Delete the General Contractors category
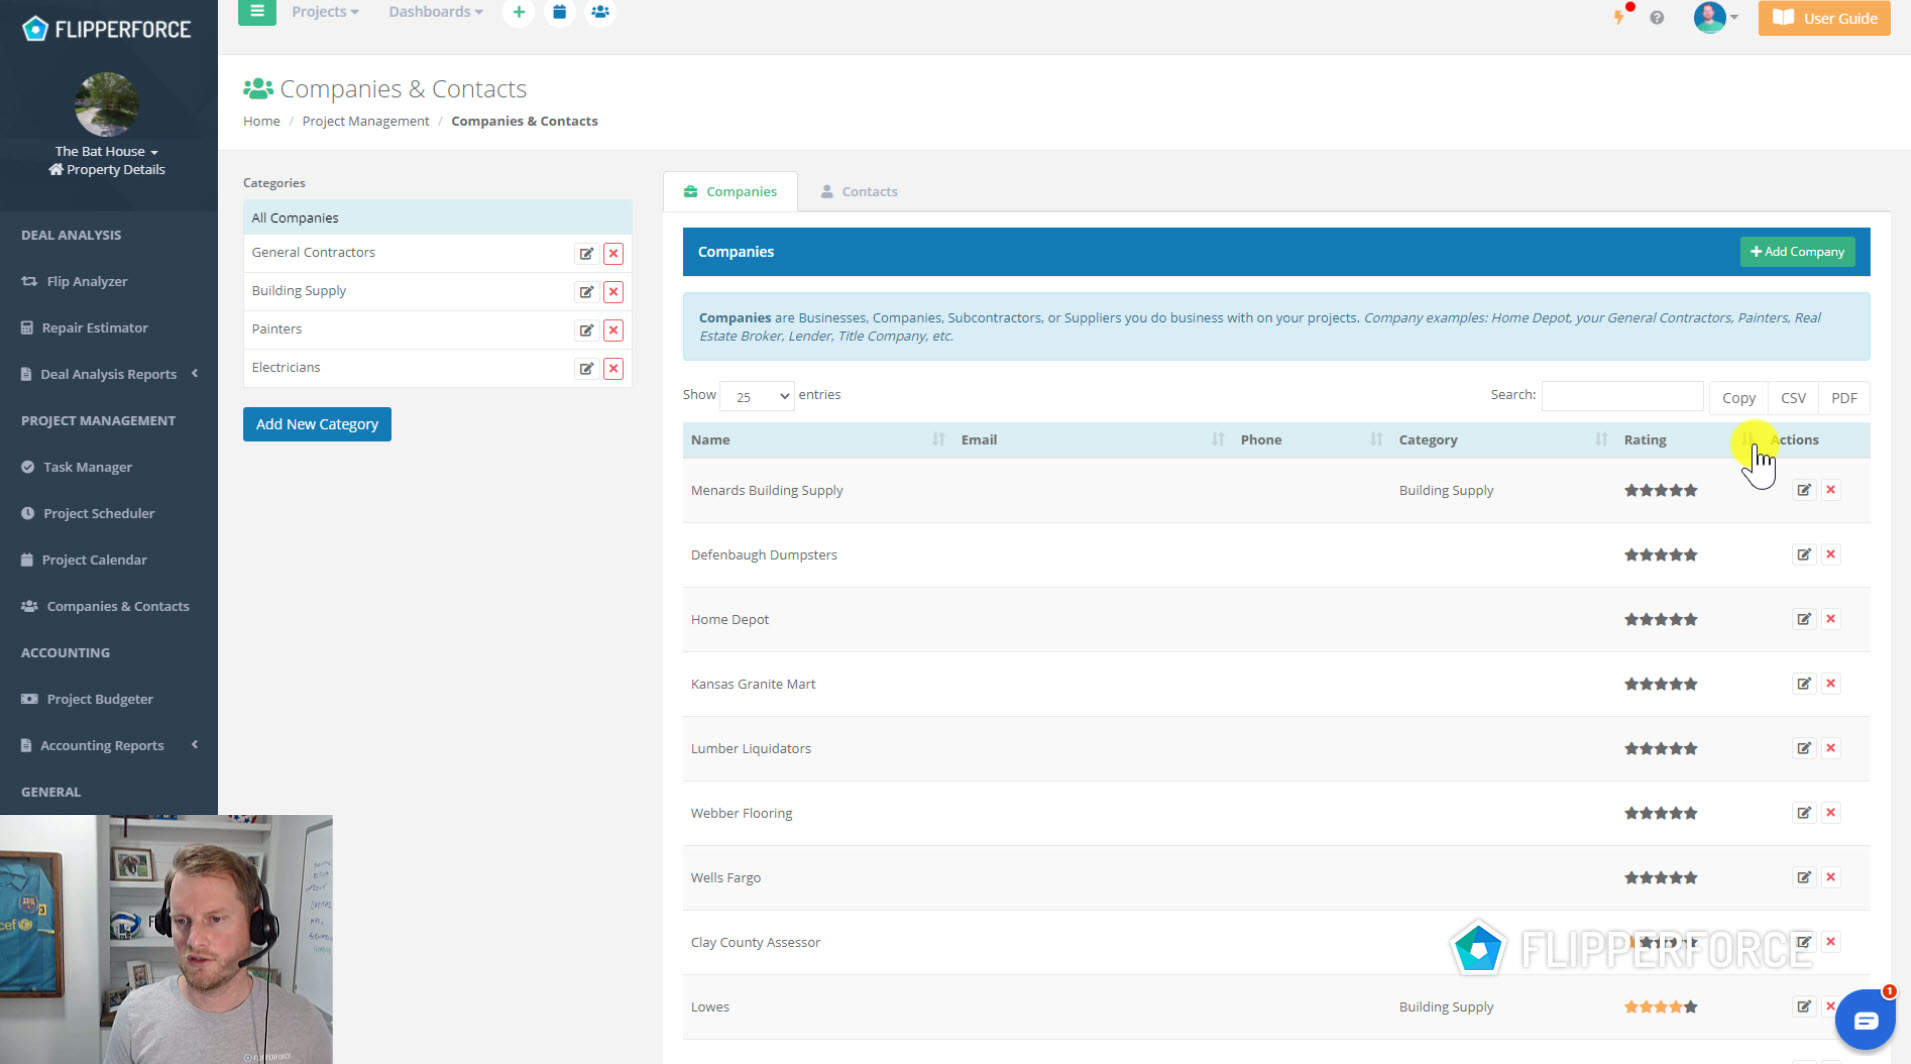This screenshot has width=1911, height=1064. pos(614,254)
